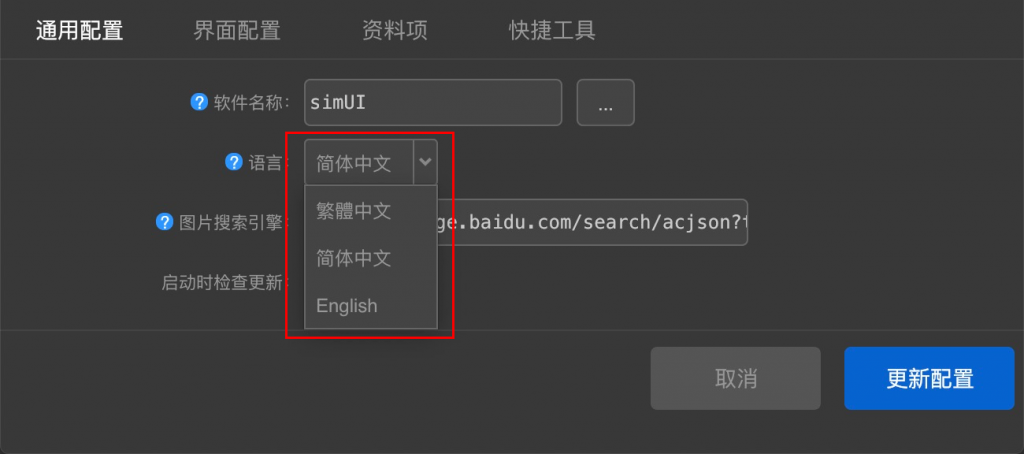Click the 启动时检查更新 label
This screenshot has height=454, width=1024.
(222, 282)
